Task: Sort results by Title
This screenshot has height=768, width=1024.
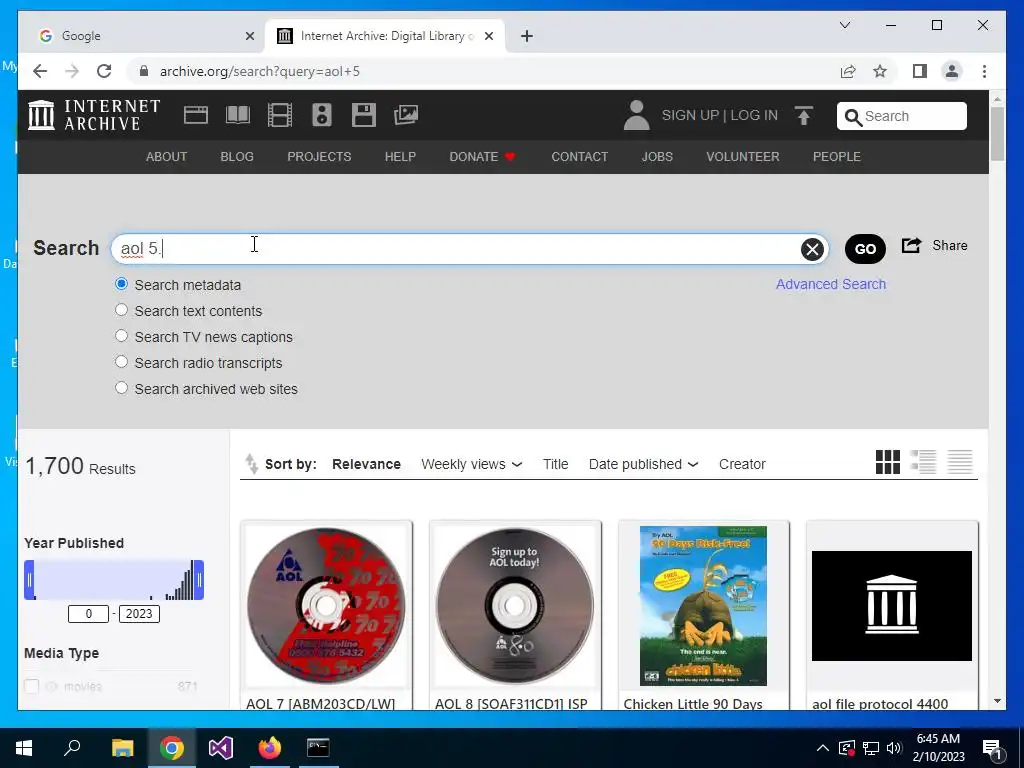Action: [x=555, y=464]
